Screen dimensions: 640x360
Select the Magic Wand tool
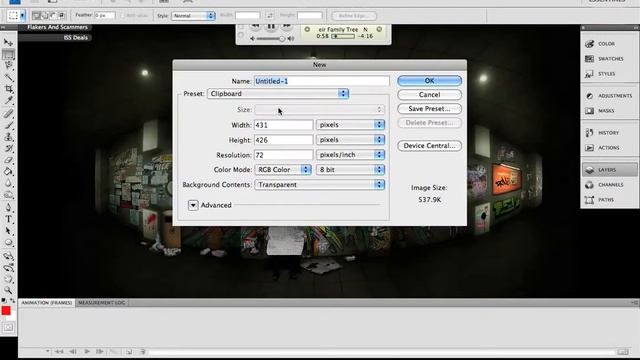coord(8,77)
